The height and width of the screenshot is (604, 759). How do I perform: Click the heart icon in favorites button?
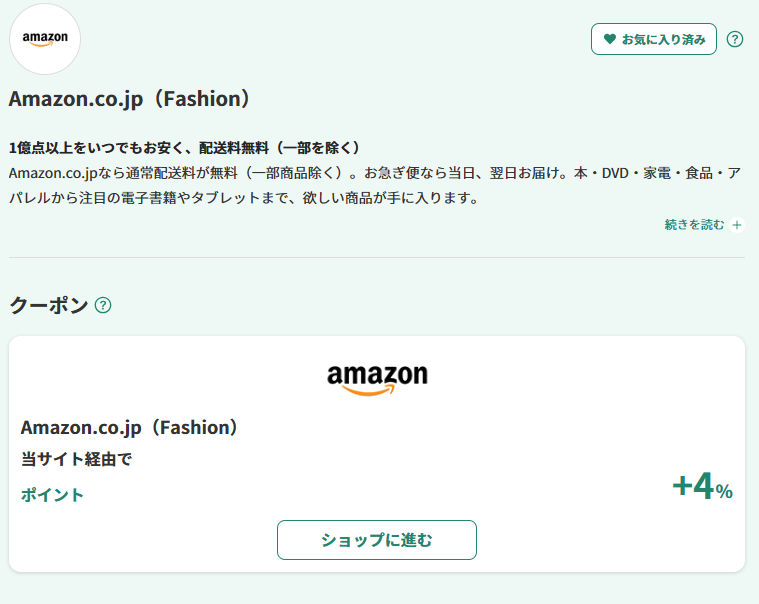click(609, 40)
